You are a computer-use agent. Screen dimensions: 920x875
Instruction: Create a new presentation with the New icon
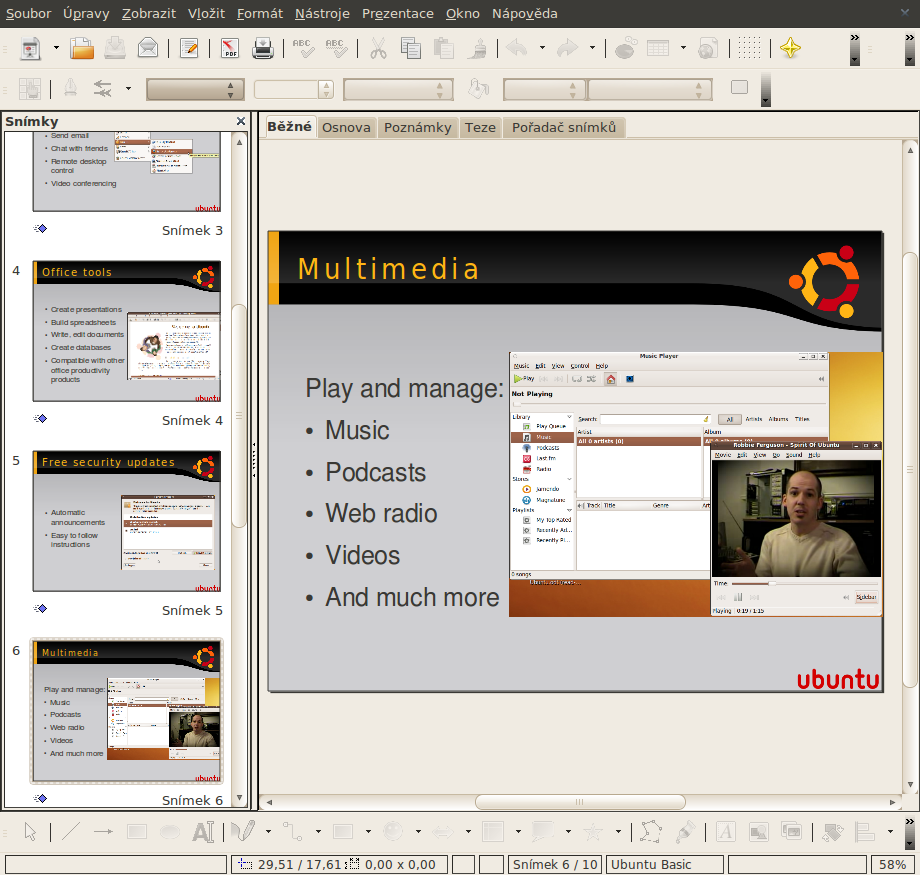point(31,48)
